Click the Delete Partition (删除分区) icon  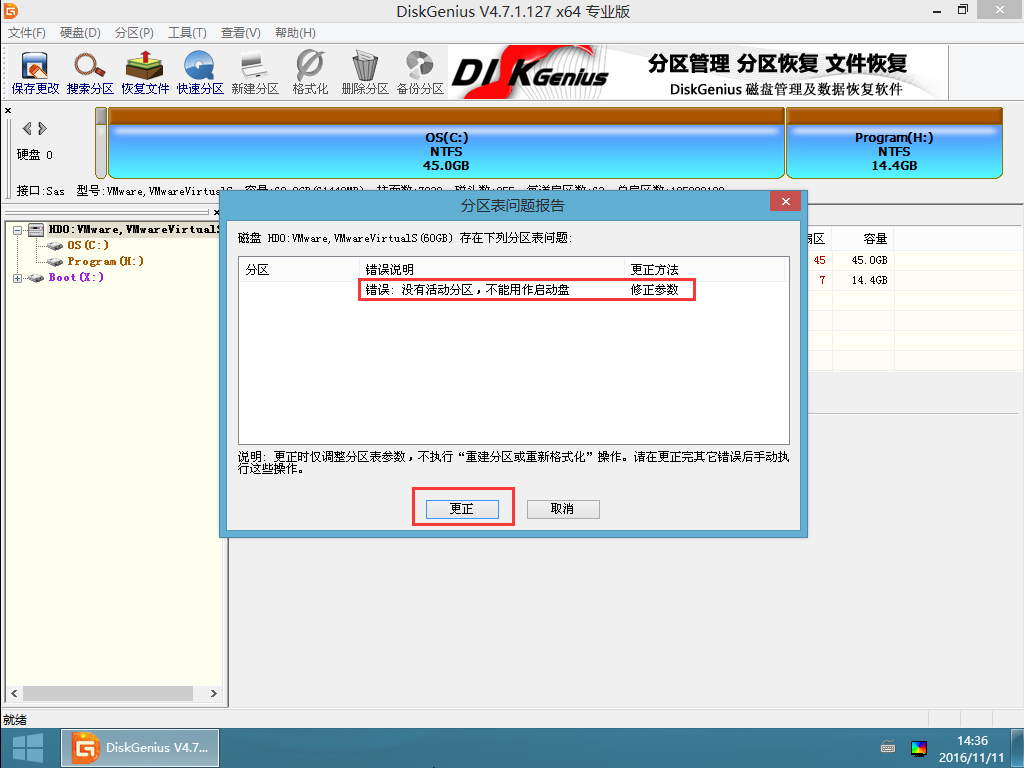click(364, 73)
